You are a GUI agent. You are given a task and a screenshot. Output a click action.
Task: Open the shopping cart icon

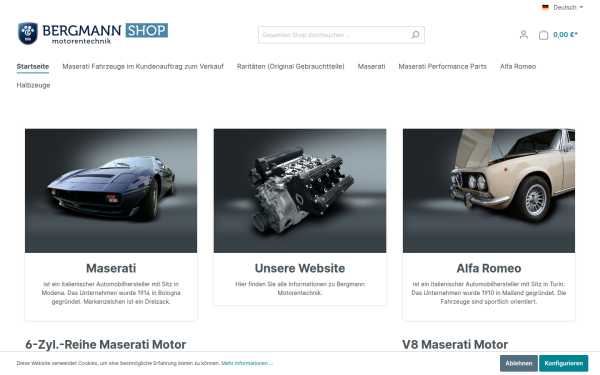tap(543, 35)
